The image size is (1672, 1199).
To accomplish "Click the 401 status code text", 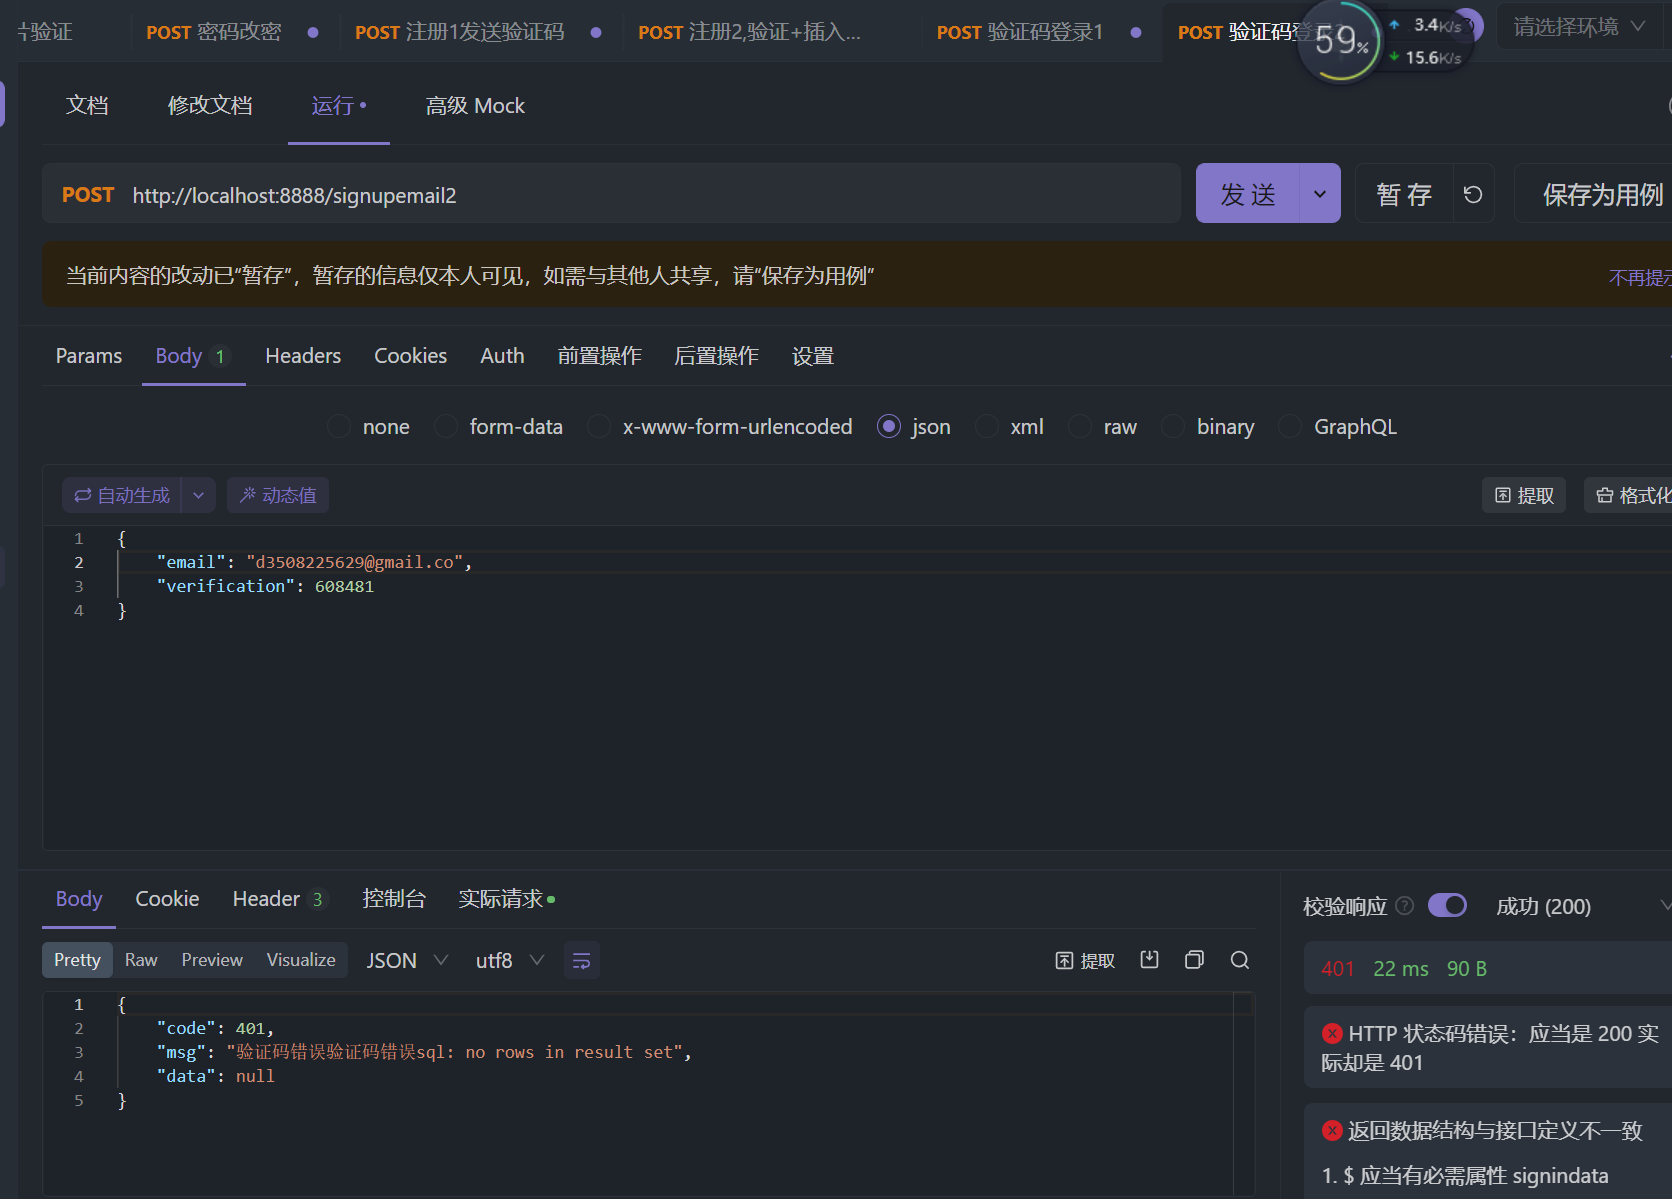I will coord(1337,968).
